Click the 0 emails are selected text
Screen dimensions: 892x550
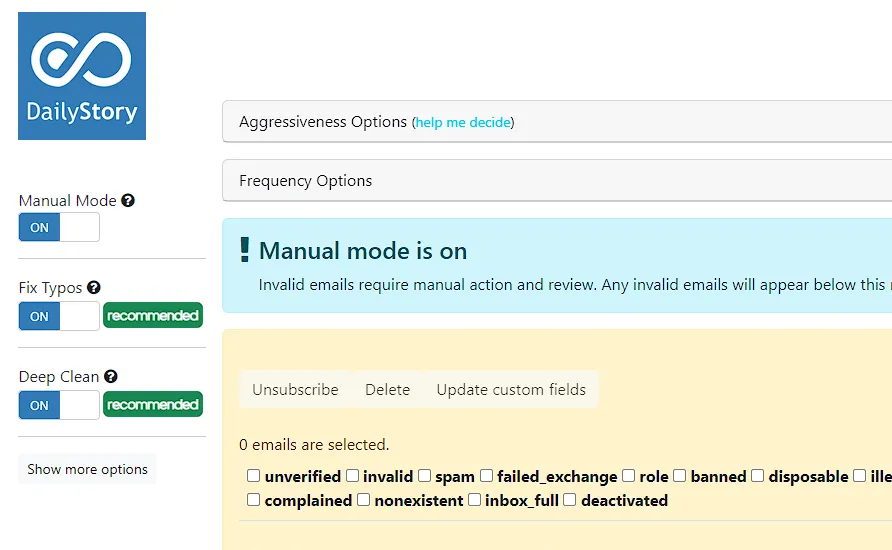314,445
